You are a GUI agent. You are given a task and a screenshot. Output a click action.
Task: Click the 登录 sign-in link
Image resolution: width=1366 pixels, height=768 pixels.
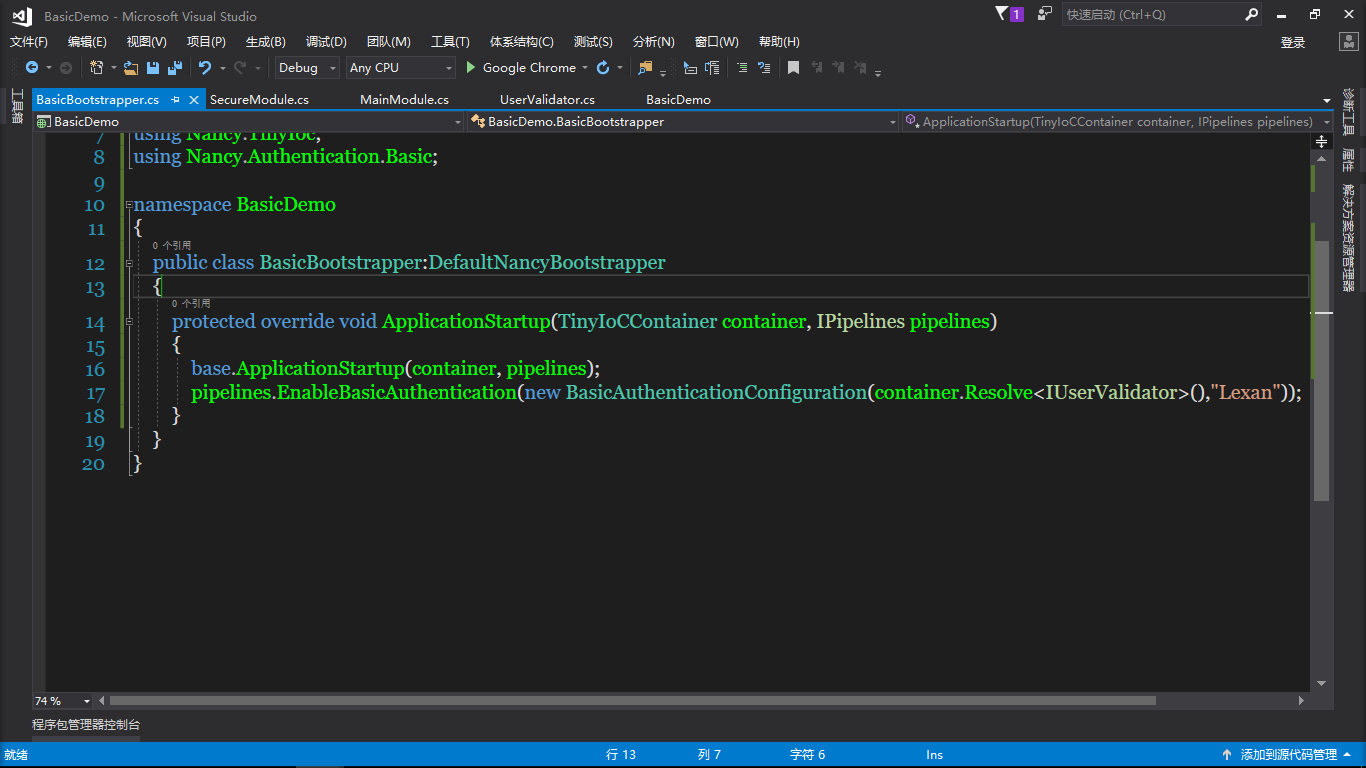pos(1293,42)
